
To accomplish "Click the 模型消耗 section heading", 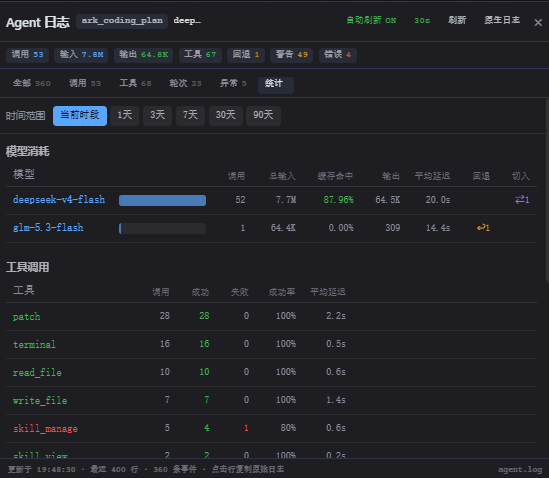I will point(28,151).
